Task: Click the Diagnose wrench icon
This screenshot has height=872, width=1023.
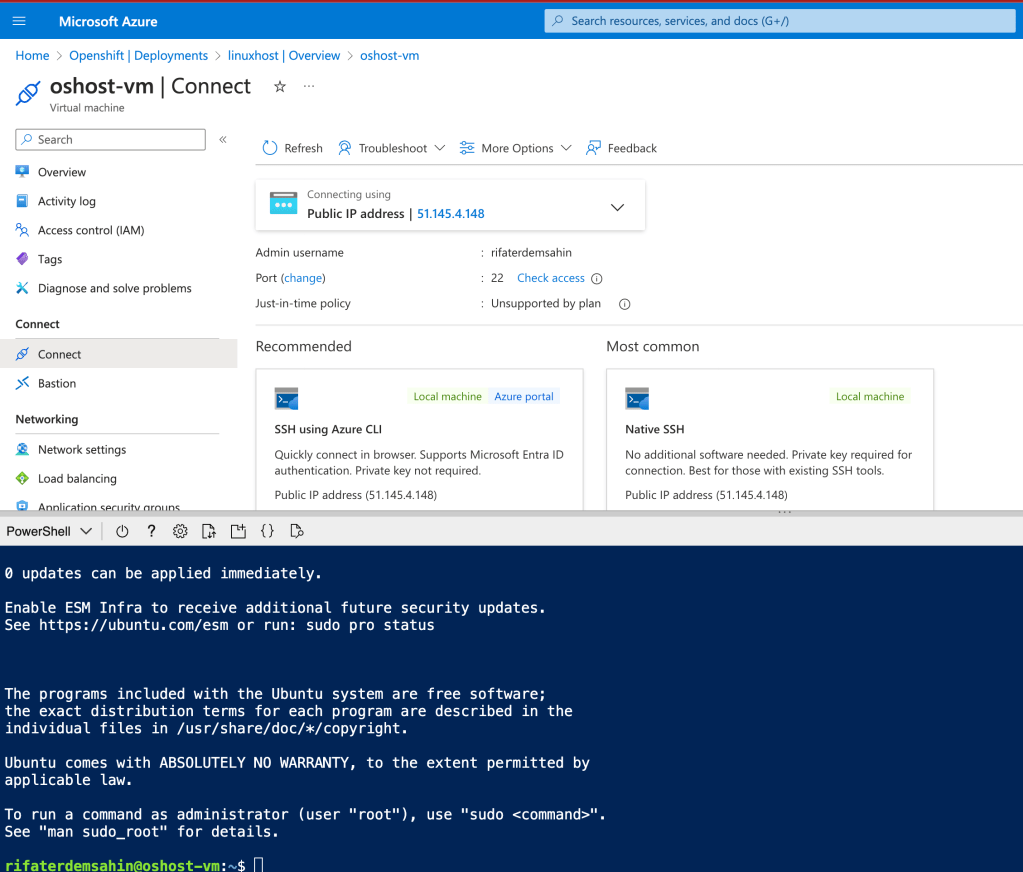Action: click(x=22, y=288)
